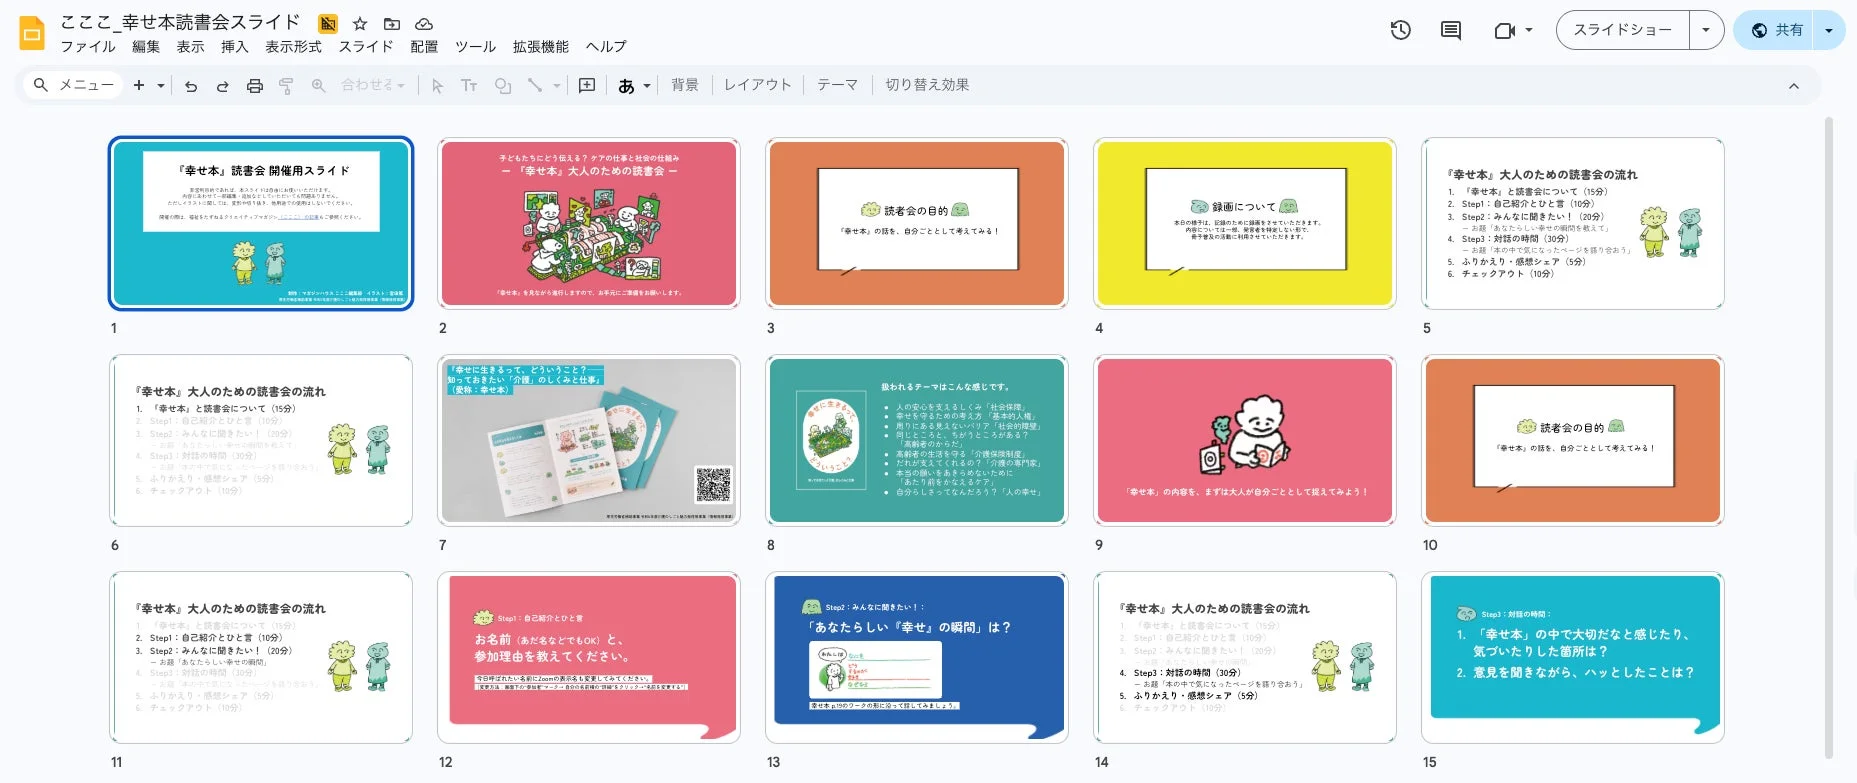Viewport: 1857px width, 783px height.
Task: Select slide 4 yellow 録画について thumbnail
Action: 1245,223
